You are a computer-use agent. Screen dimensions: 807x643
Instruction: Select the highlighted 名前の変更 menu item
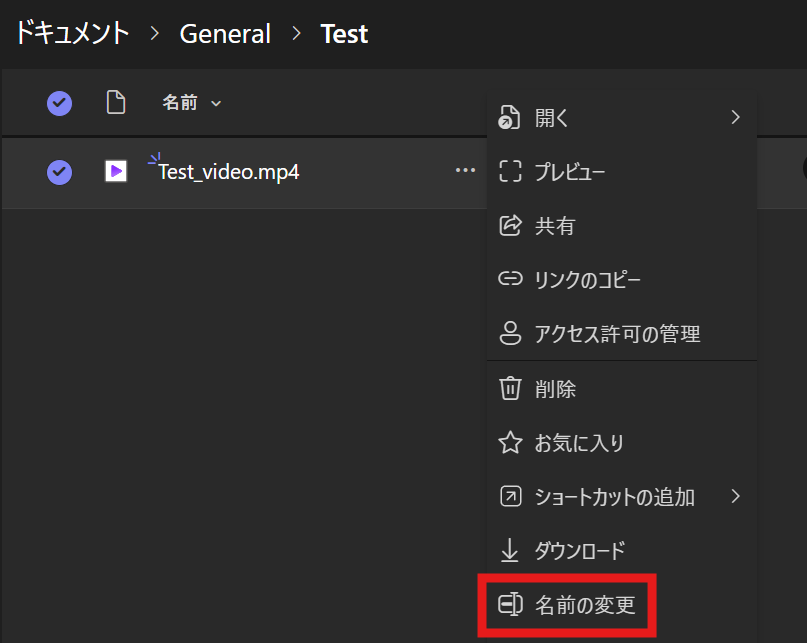[x=585, y=605]
